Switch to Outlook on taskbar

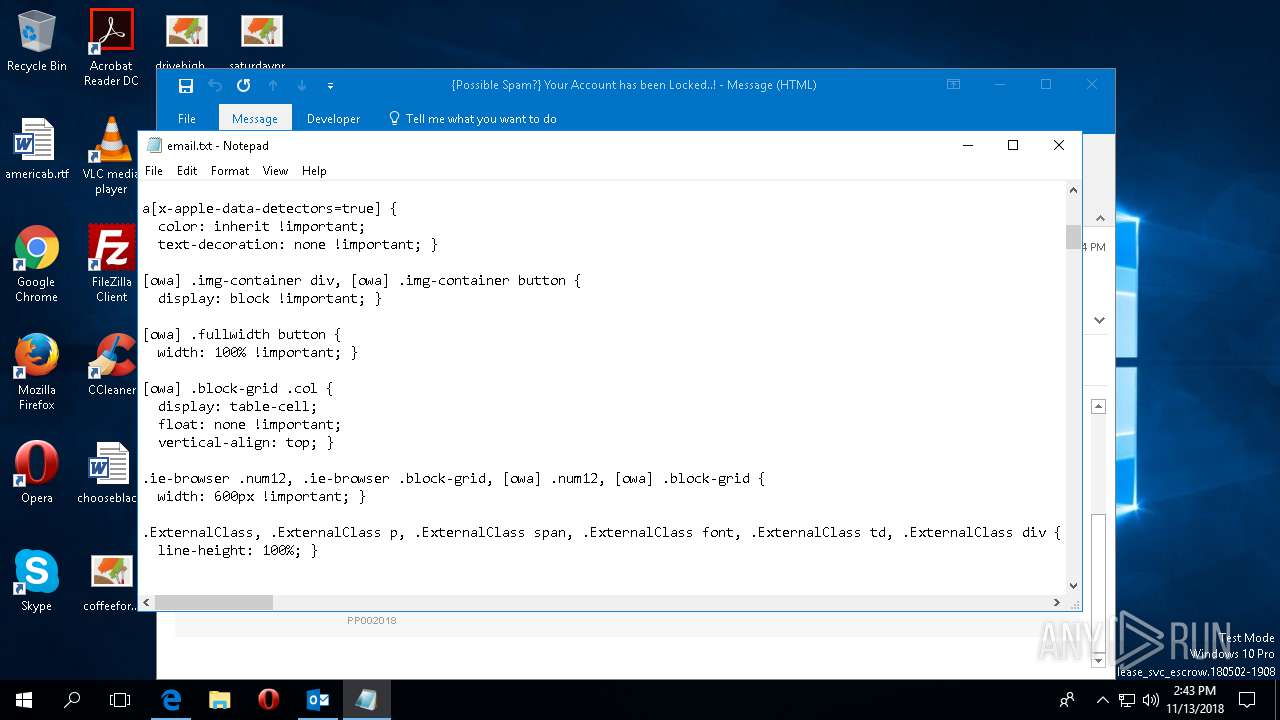tap(317, 700)
